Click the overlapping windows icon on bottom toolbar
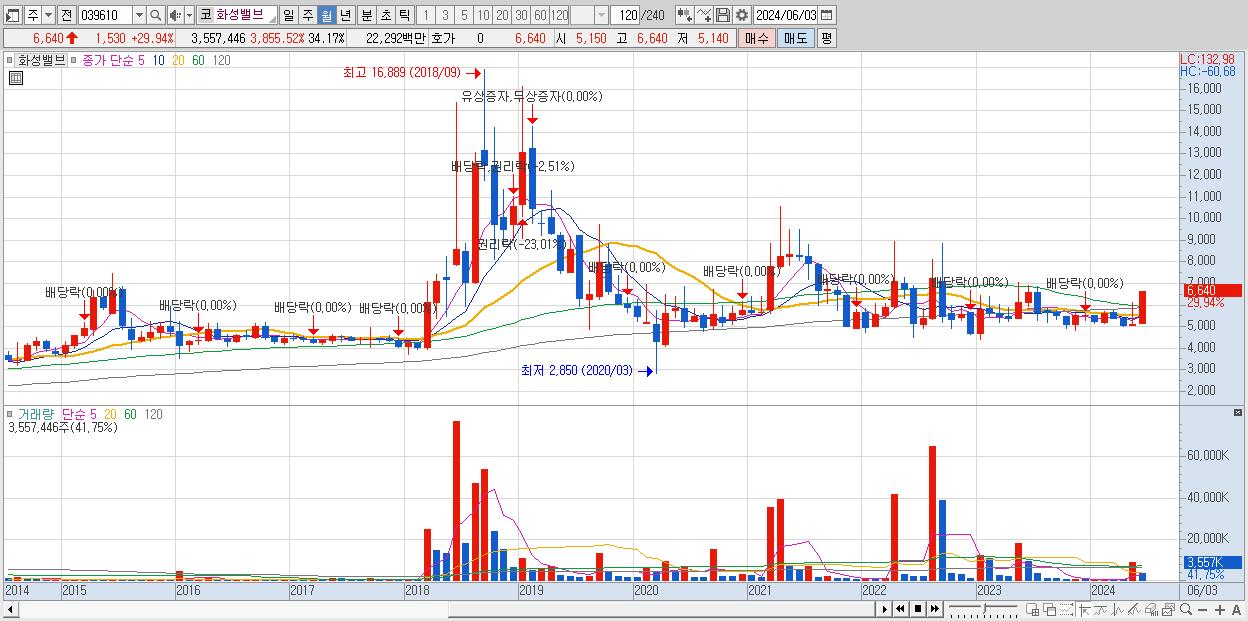The image size is (1248, 621). click(x=1050, y=609)
